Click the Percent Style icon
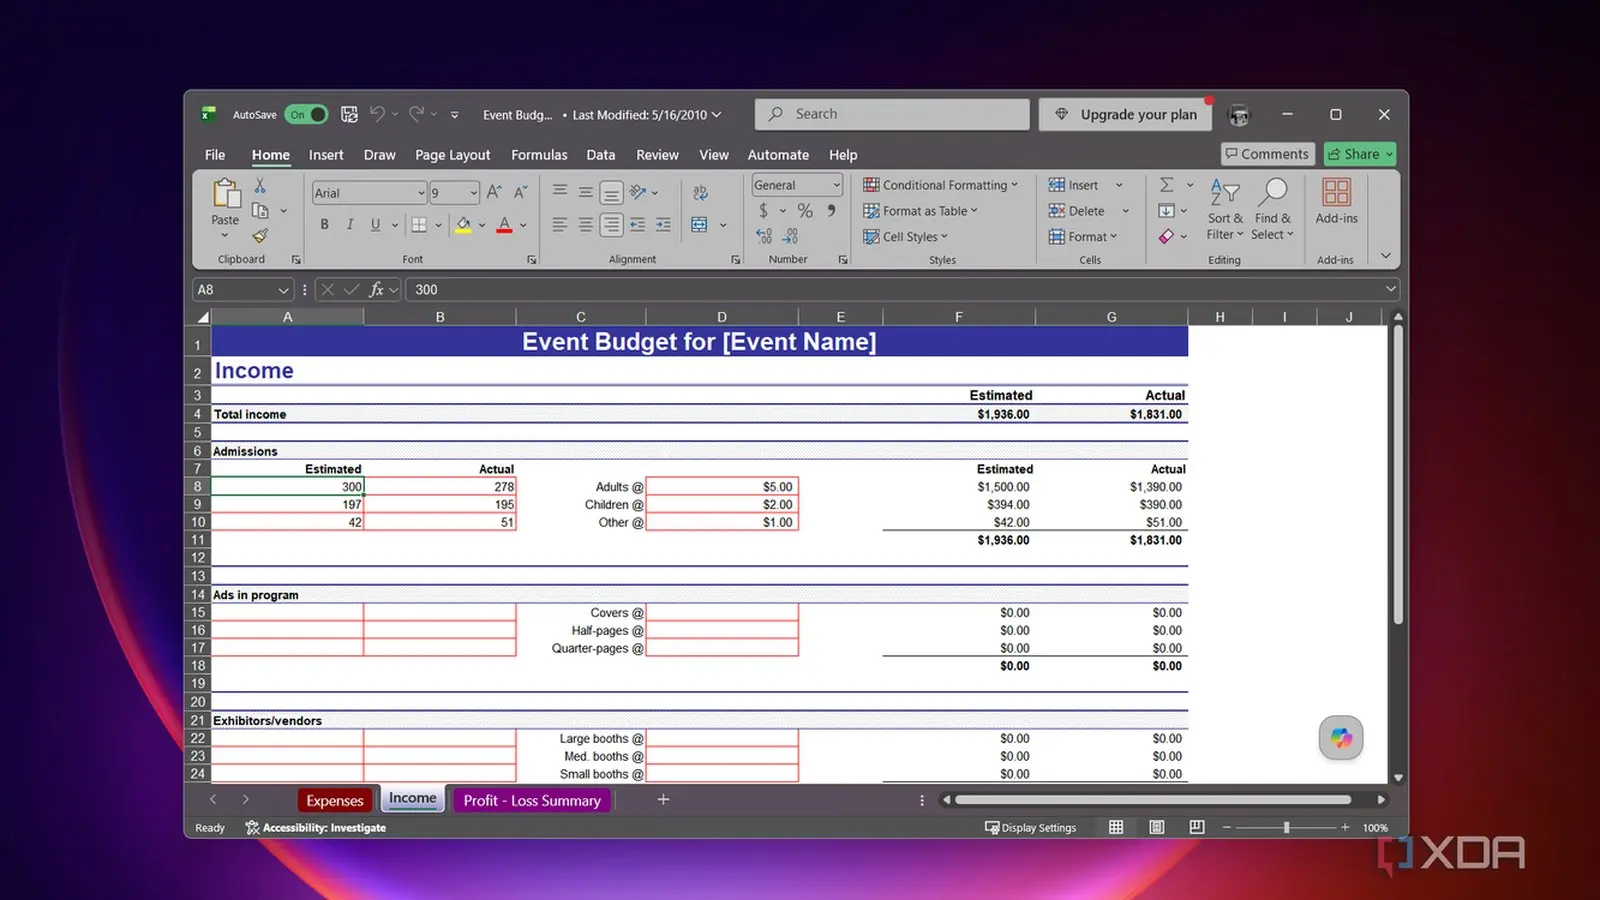This screenshot has height=900, width=1600. (x=805, y=211)
